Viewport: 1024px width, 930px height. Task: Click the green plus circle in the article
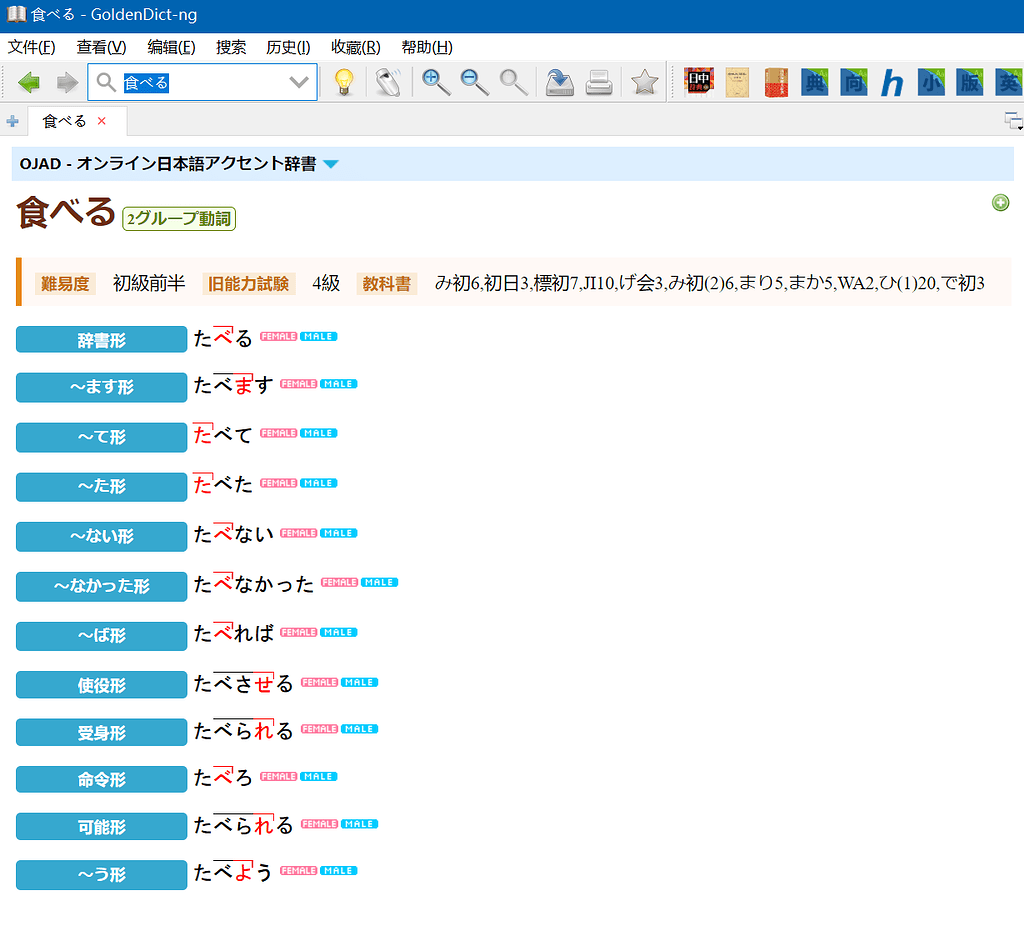tap(1000, 203)
